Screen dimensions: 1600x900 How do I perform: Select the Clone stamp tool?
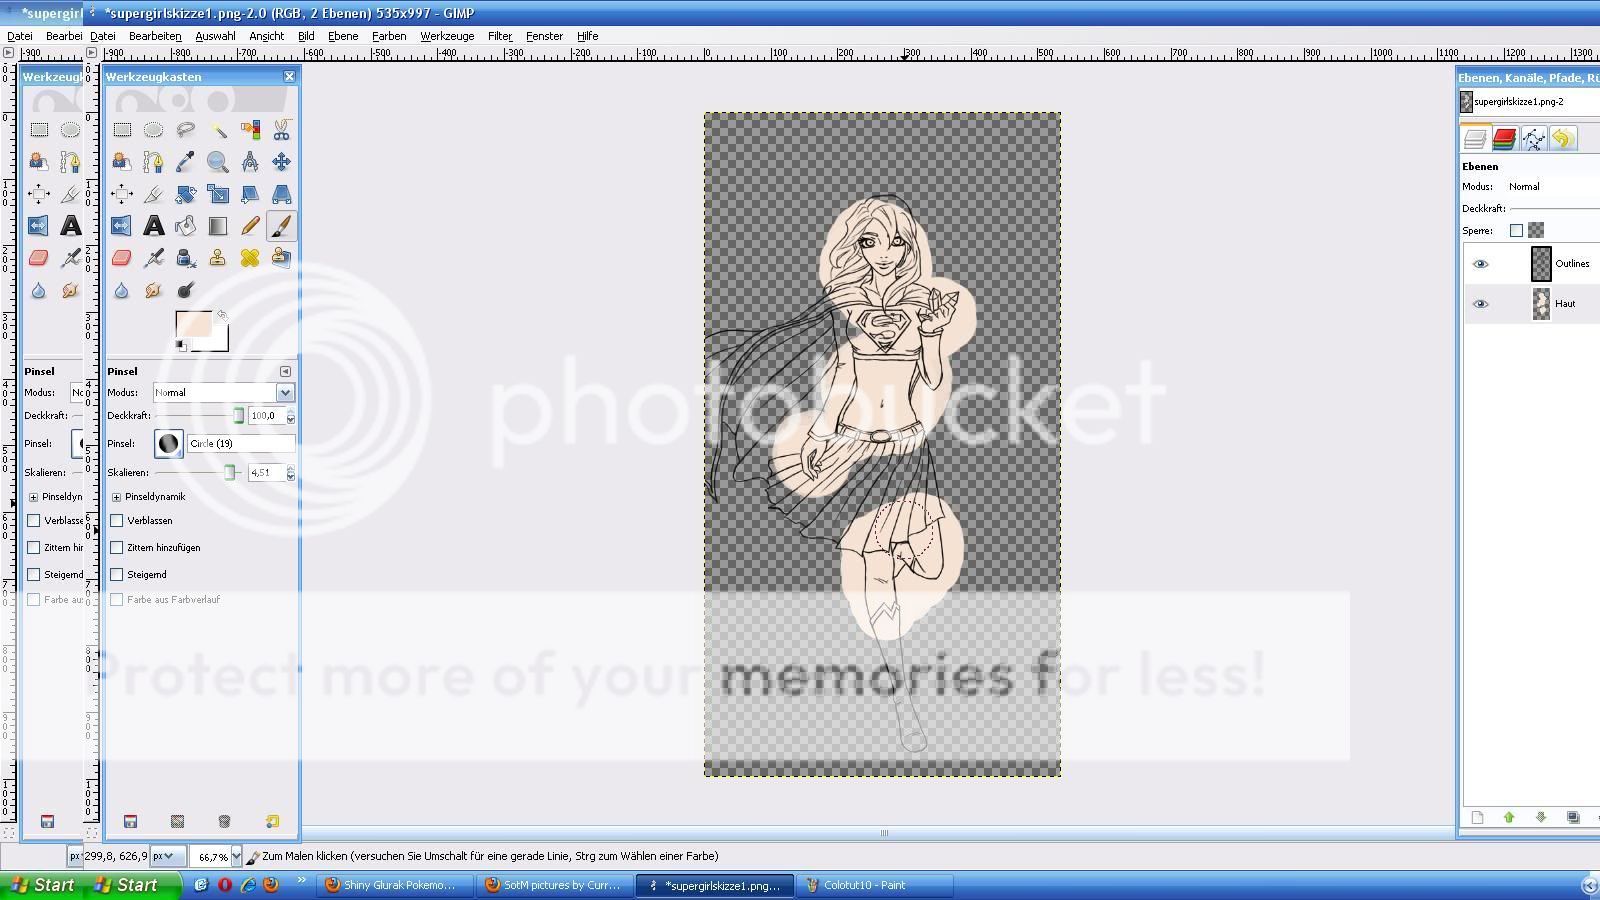click(x=218, y=258)
